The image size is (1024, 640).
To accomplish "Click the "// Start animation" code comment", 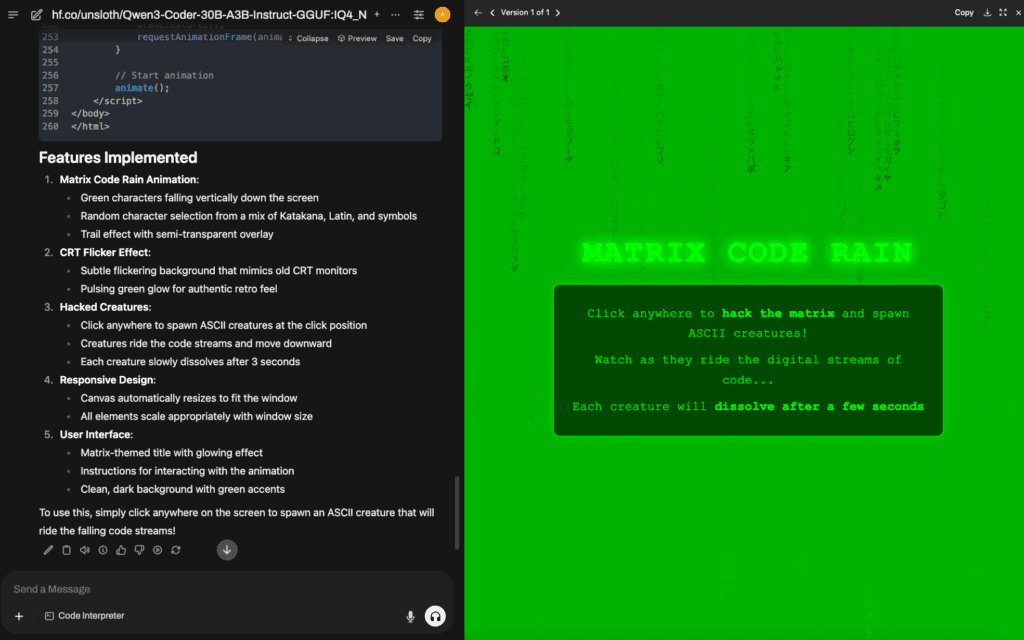I will (x=165, y=75).
